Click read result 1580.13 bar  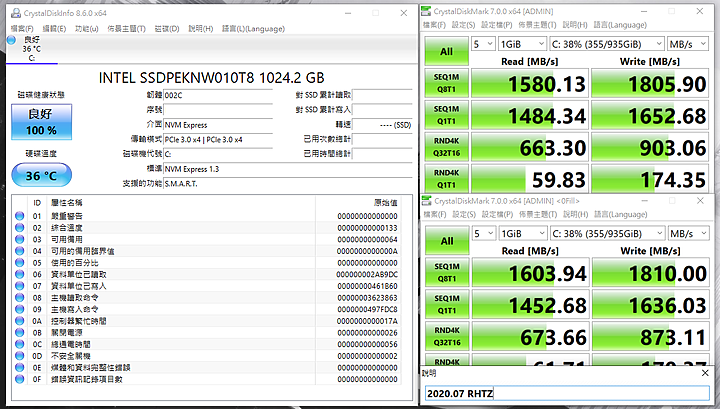pos(530,84)
